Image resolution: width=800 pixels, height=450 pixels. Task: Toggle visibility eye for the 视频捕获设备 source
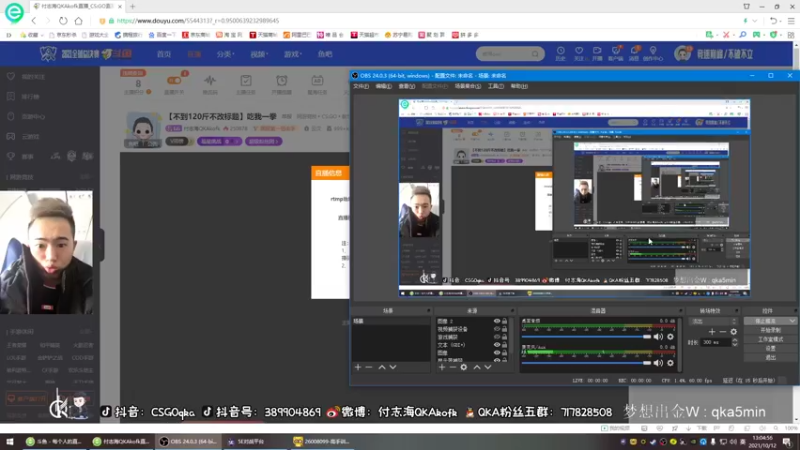(496, 329)
